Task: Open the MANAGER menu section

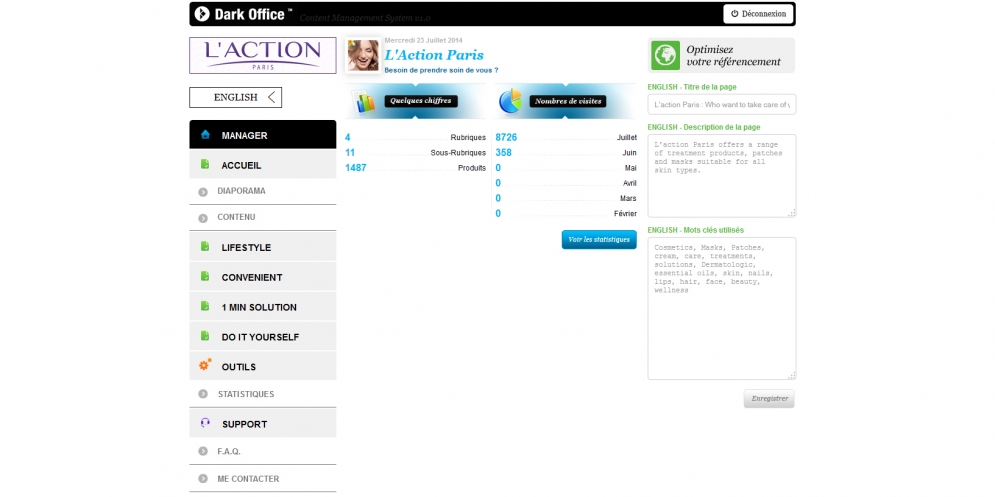Action: [x=263, y=135]
